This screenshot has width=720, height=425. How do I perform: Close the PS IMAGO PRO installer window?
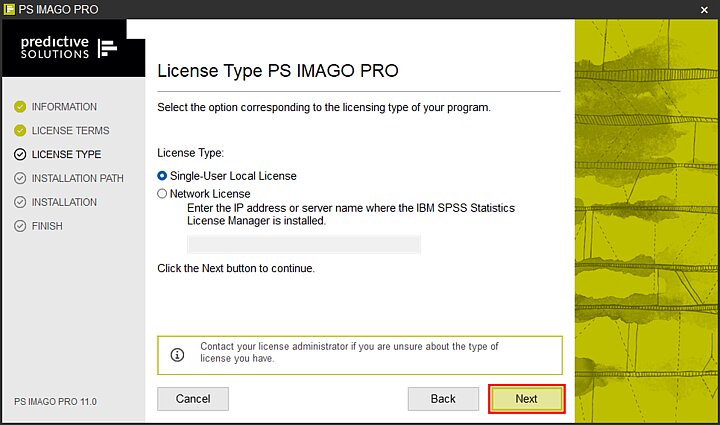[x=704, y=10]
